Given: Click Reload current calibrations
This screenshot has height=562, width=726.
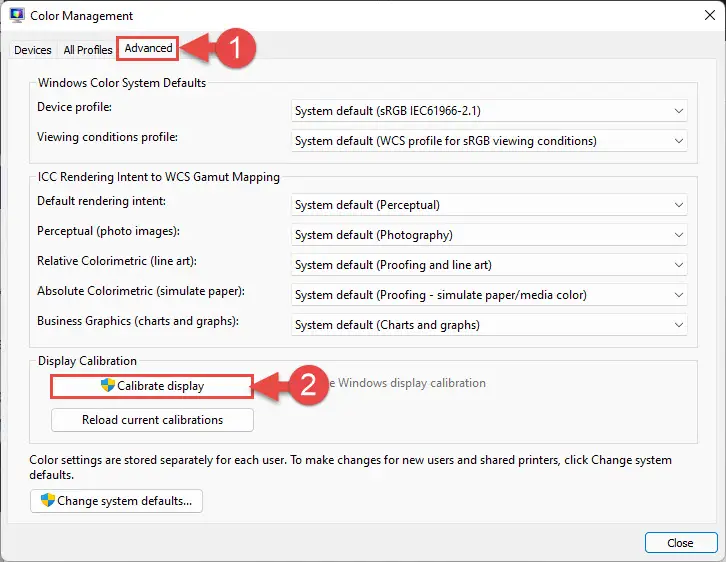Looking at the screenshot, I should 152,420.
